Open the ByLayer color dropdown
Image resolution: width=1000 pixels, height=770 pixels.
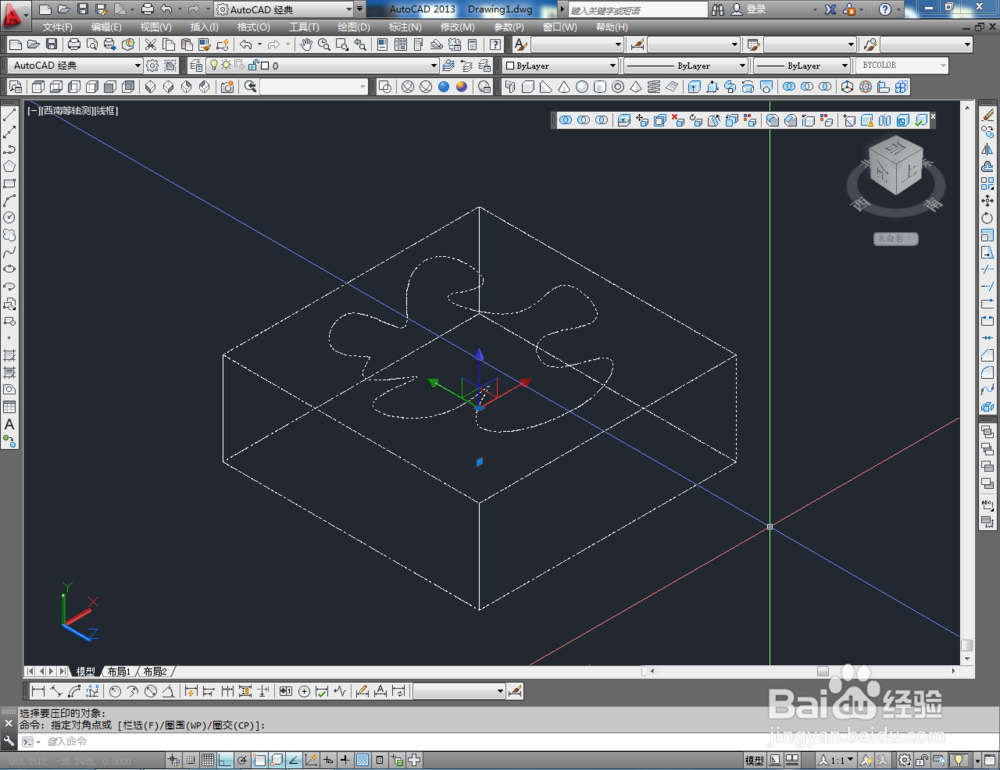coord(561,65)
